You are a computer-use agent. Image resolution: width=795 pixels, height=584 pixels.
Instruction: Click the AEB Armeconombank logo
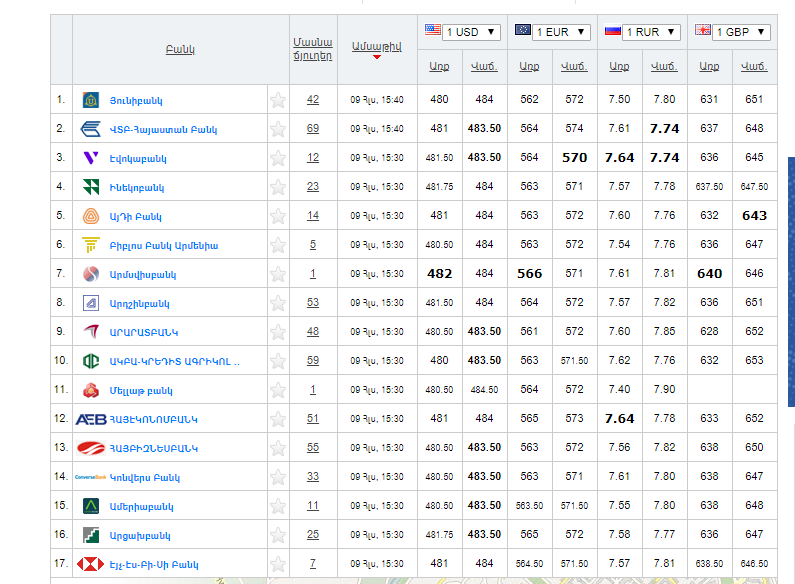point(91,419)
